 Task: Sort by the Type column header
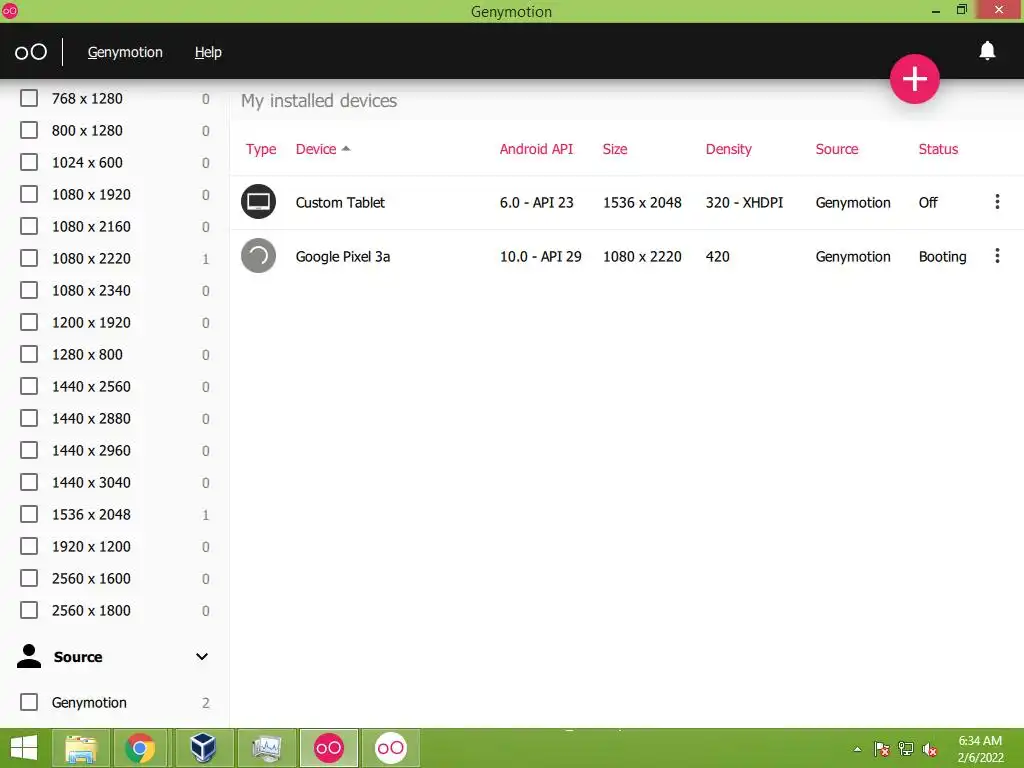tap(261, 149)
